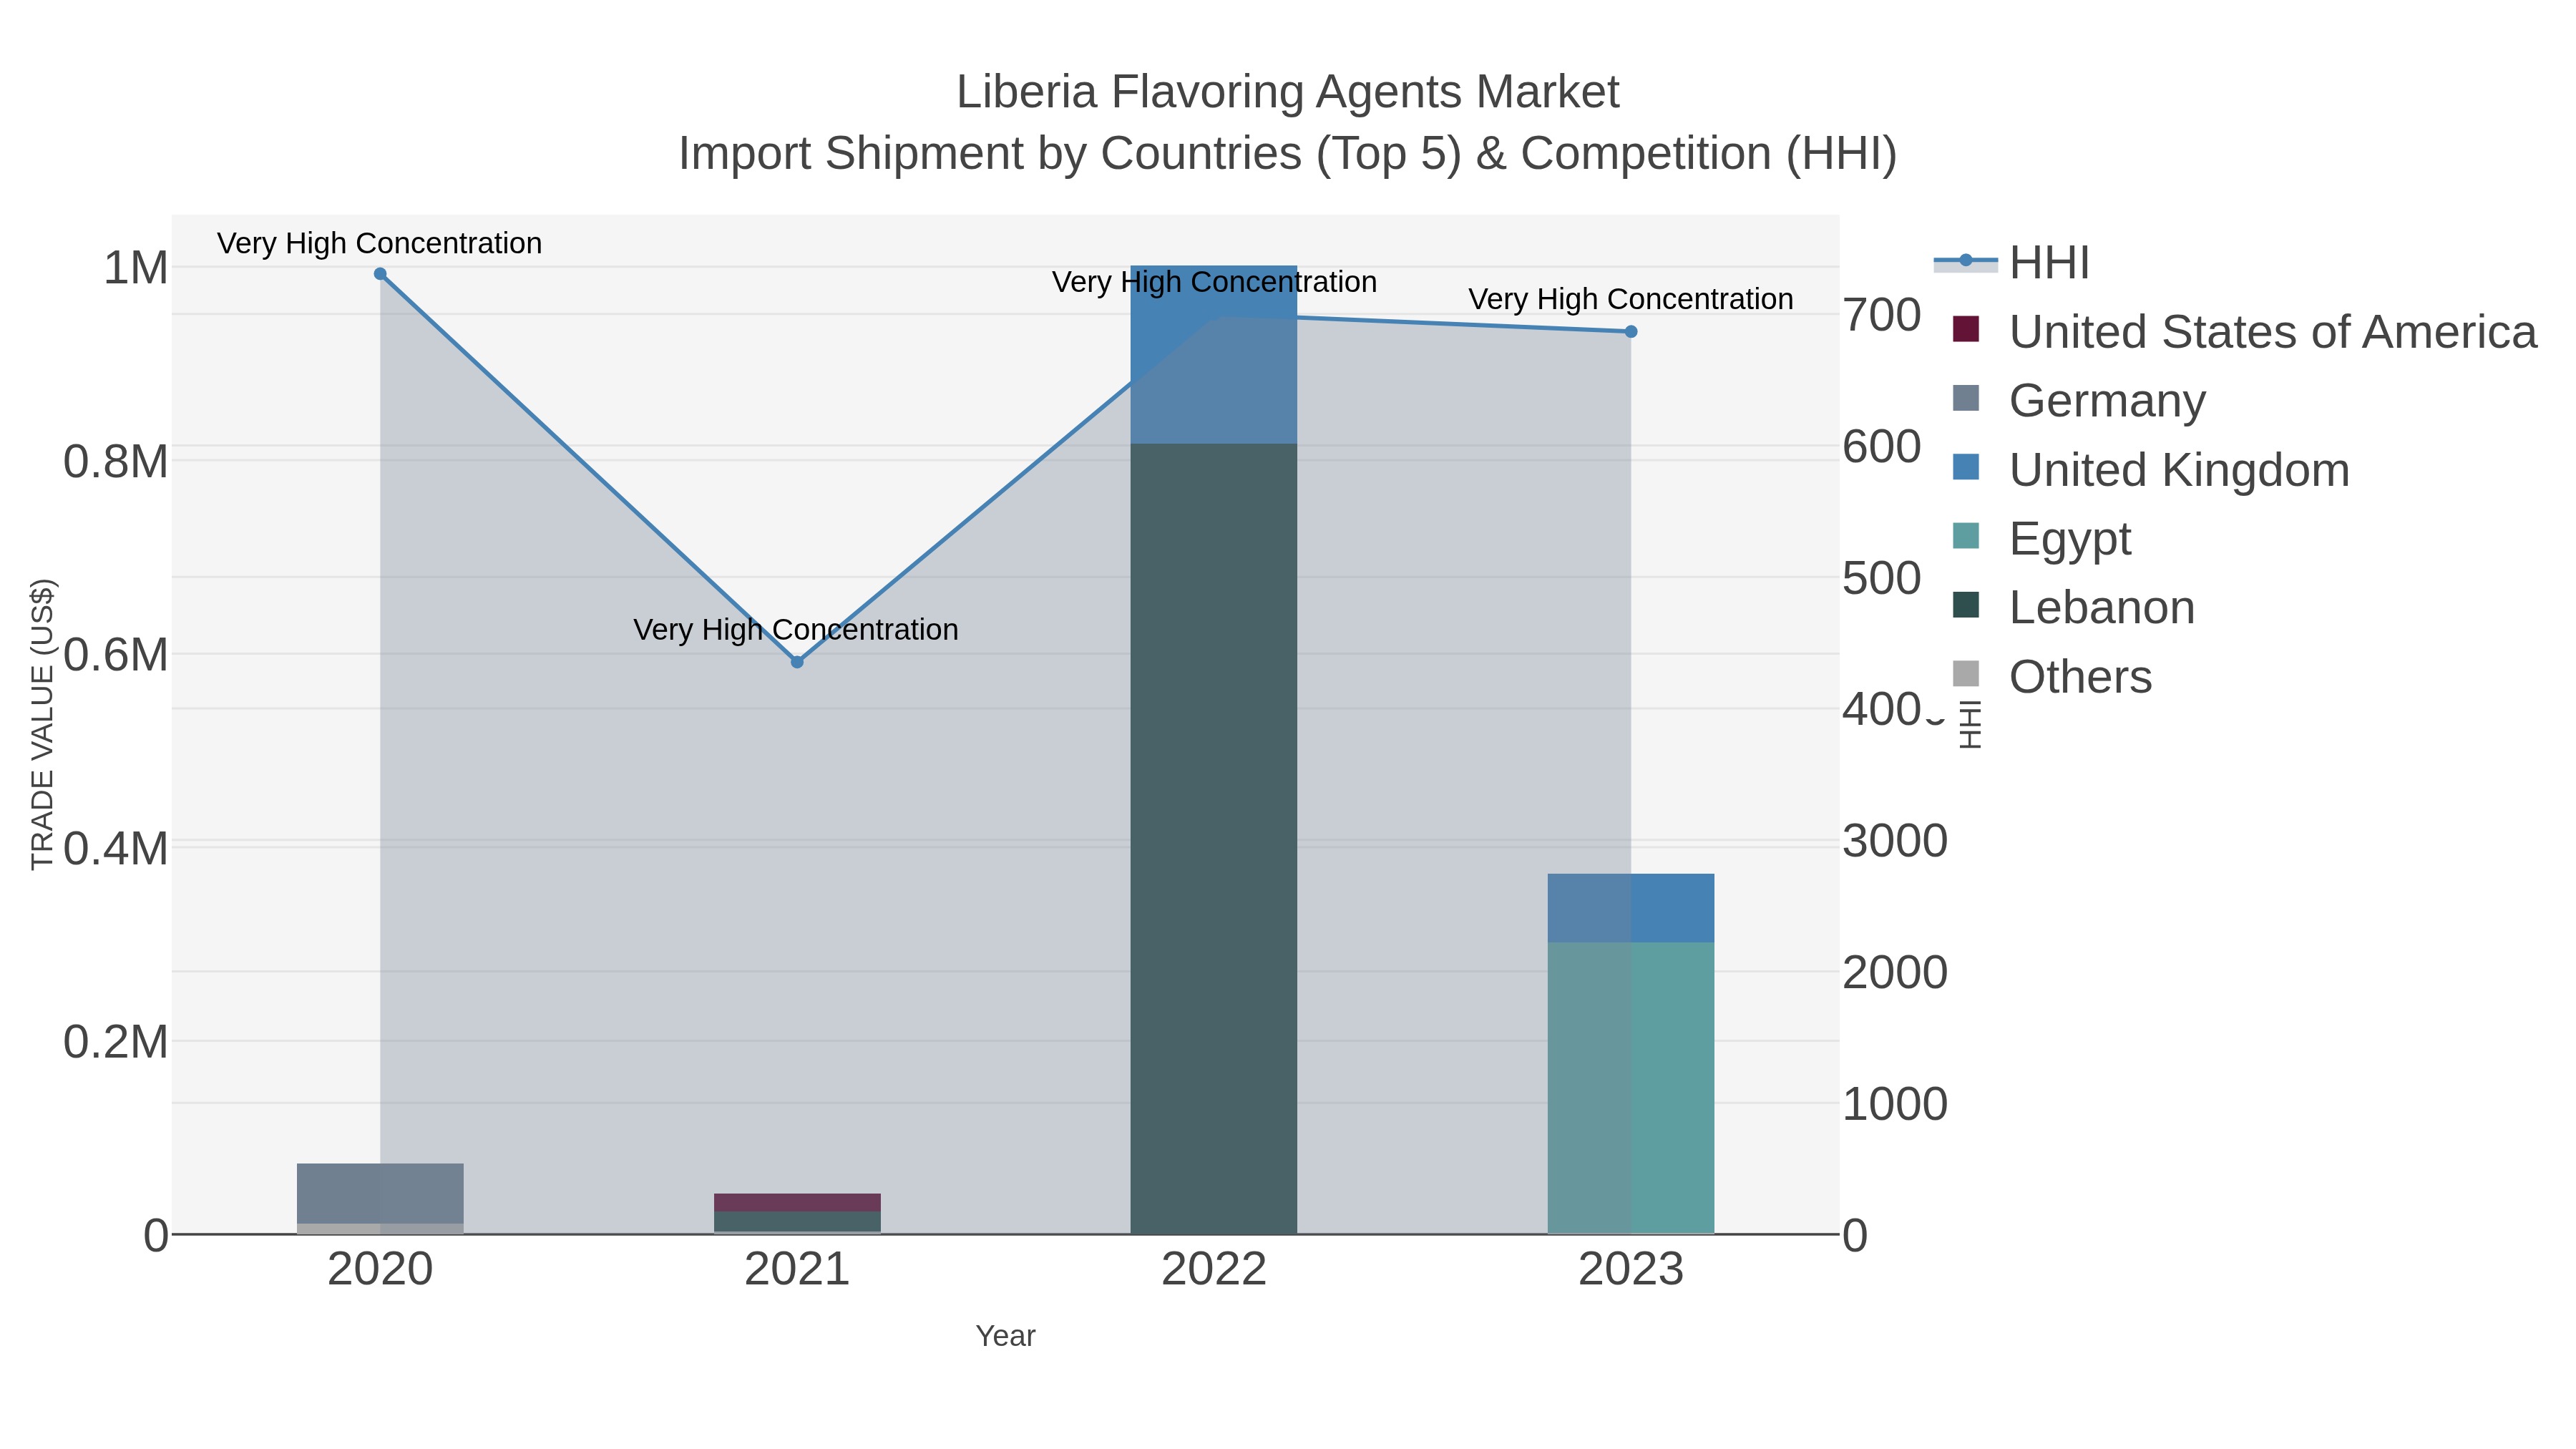Click the 3000 HHI axis tick label
Viewport: 2576px width, 1449px height.
point(1895,841)
